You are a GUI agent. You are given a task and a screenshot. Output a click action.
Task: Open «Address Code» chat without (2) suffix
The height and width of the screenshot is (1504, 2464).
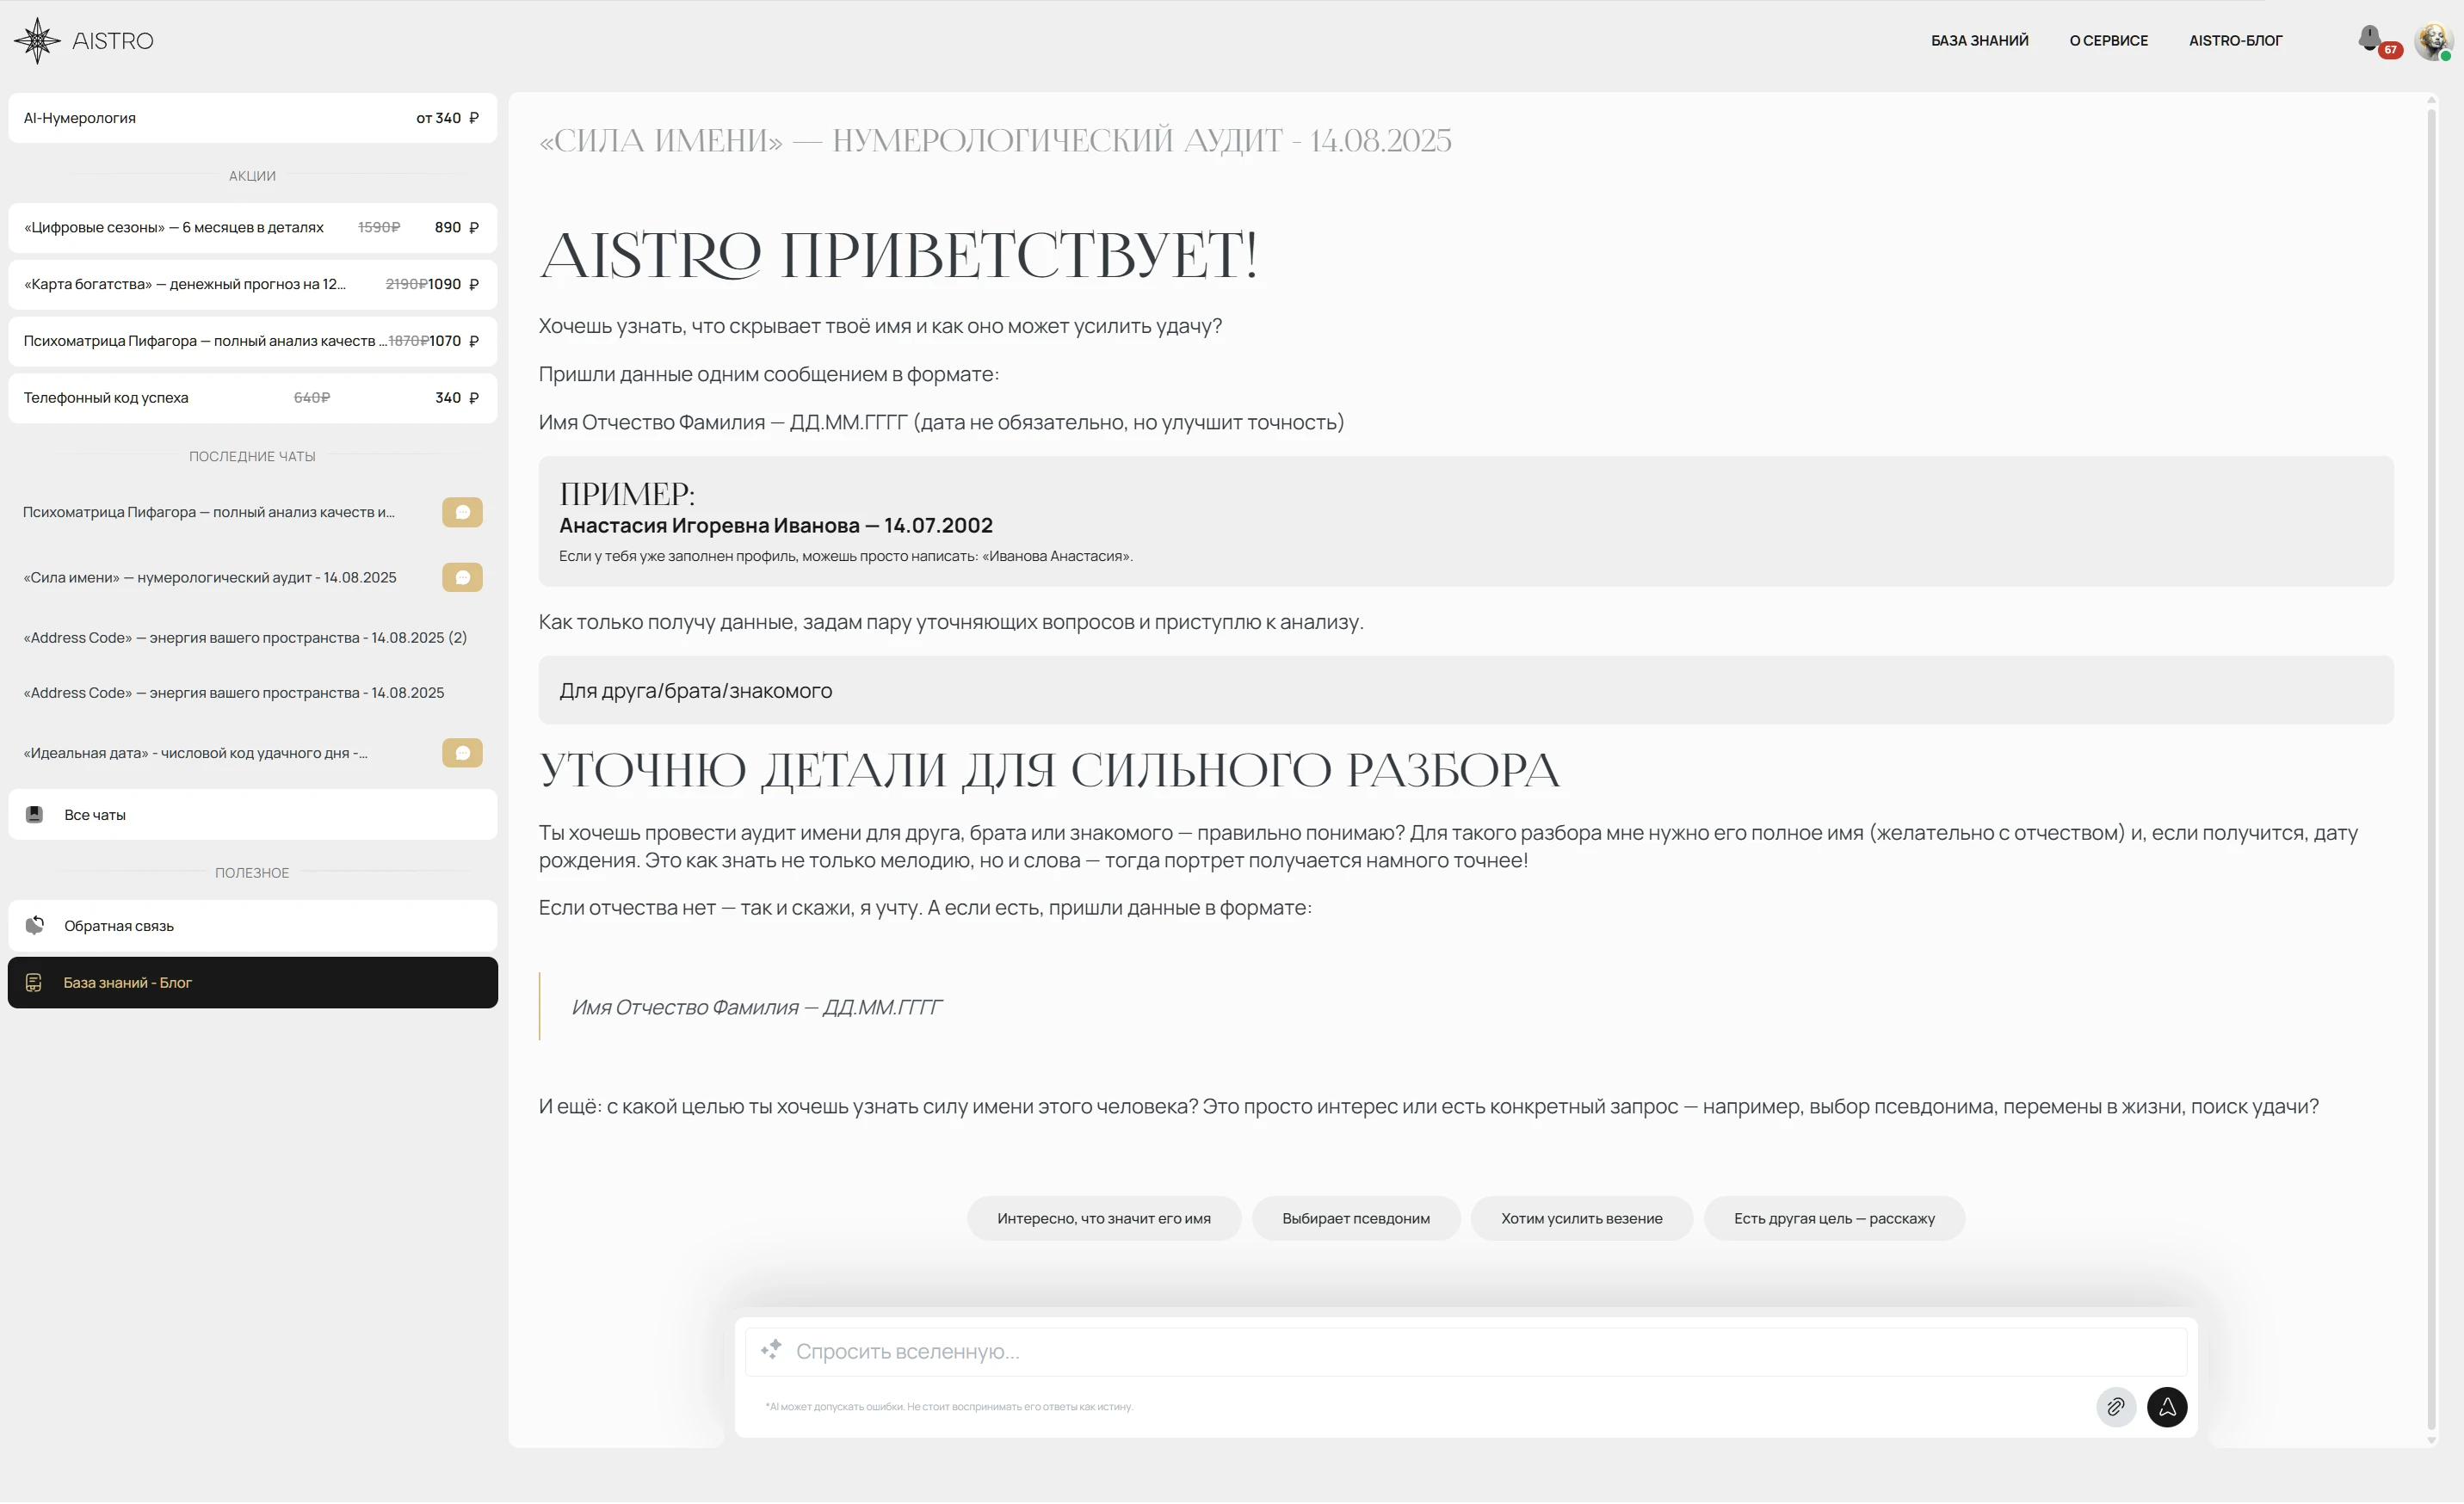[x=234, y=693]
